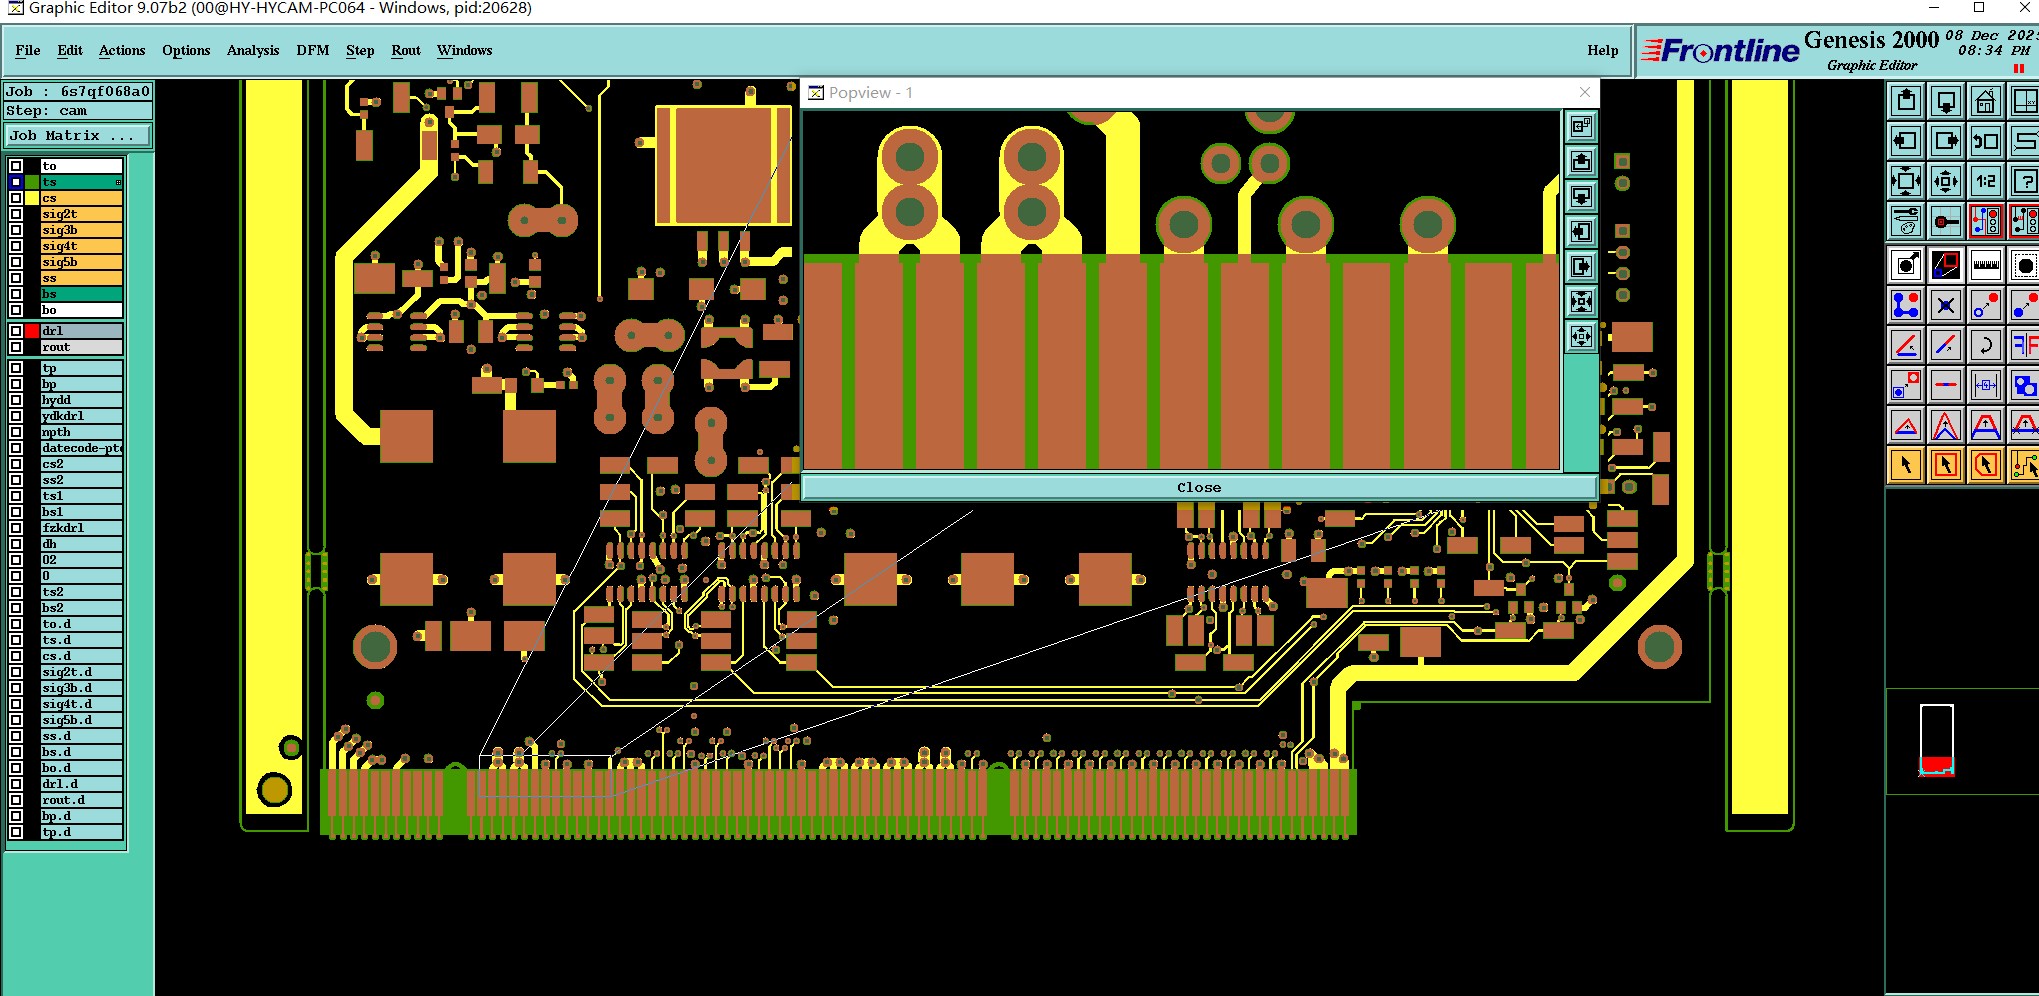The height and width of the screenshot is (996, 2039).
Task: Click the ruler measure tool icon
Action: click(x=1985, y=265)
